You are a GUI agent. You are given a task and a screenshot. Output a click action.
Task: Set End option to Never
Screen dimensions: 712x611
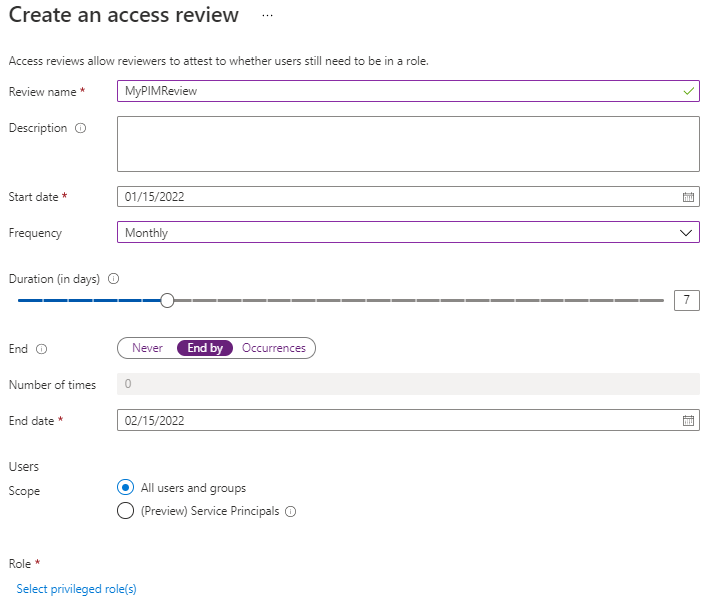point(147,348)
